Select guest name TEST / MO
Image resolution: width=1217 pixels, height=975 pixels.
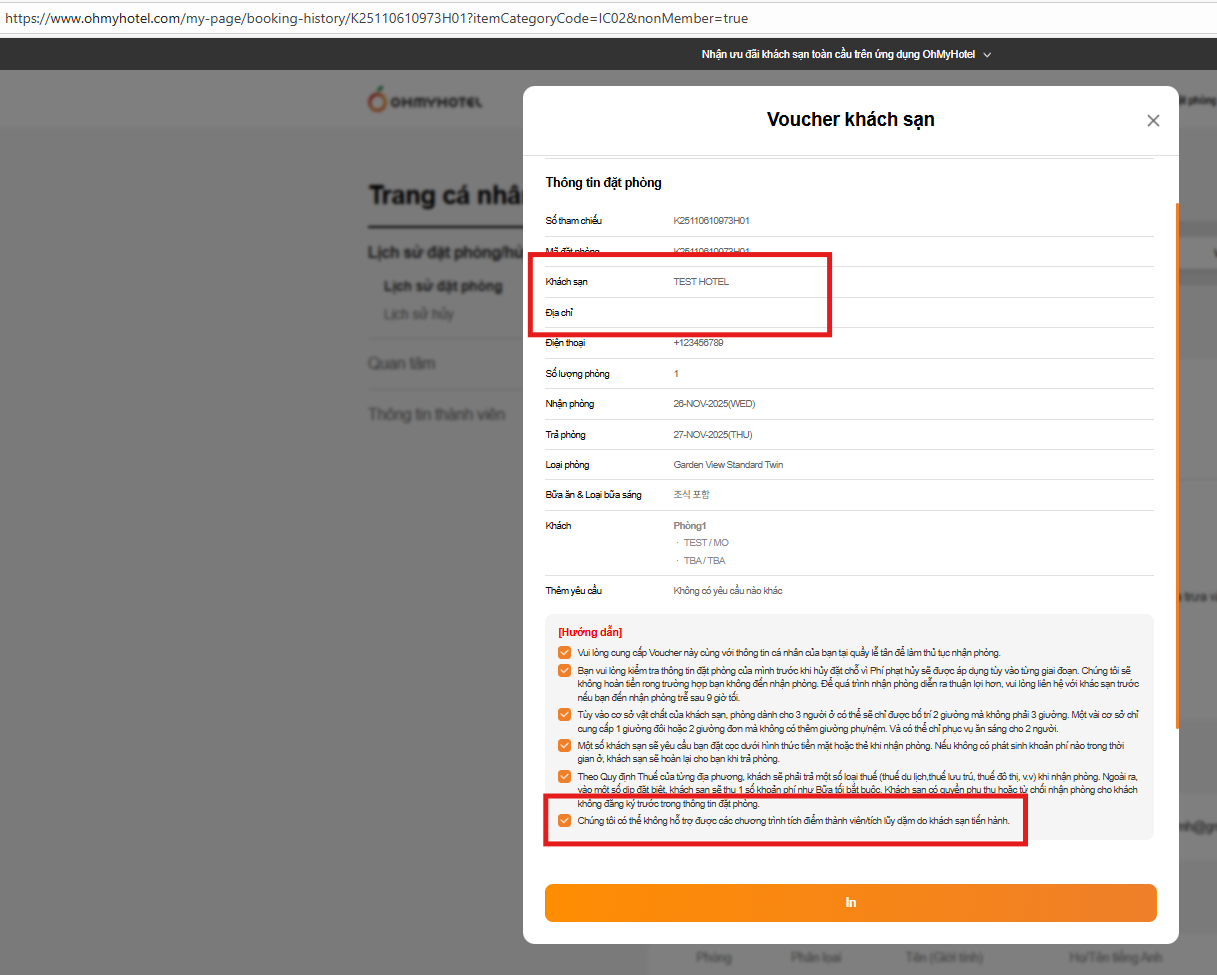click(706, 543)
